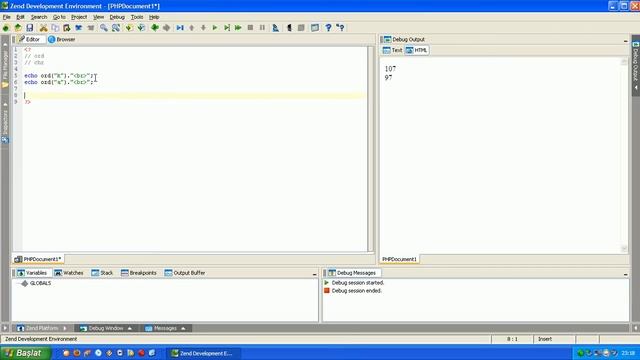This screenshot has height=360, width=640.
Task: Click the blue Help question mark icon
Action: 328,28
